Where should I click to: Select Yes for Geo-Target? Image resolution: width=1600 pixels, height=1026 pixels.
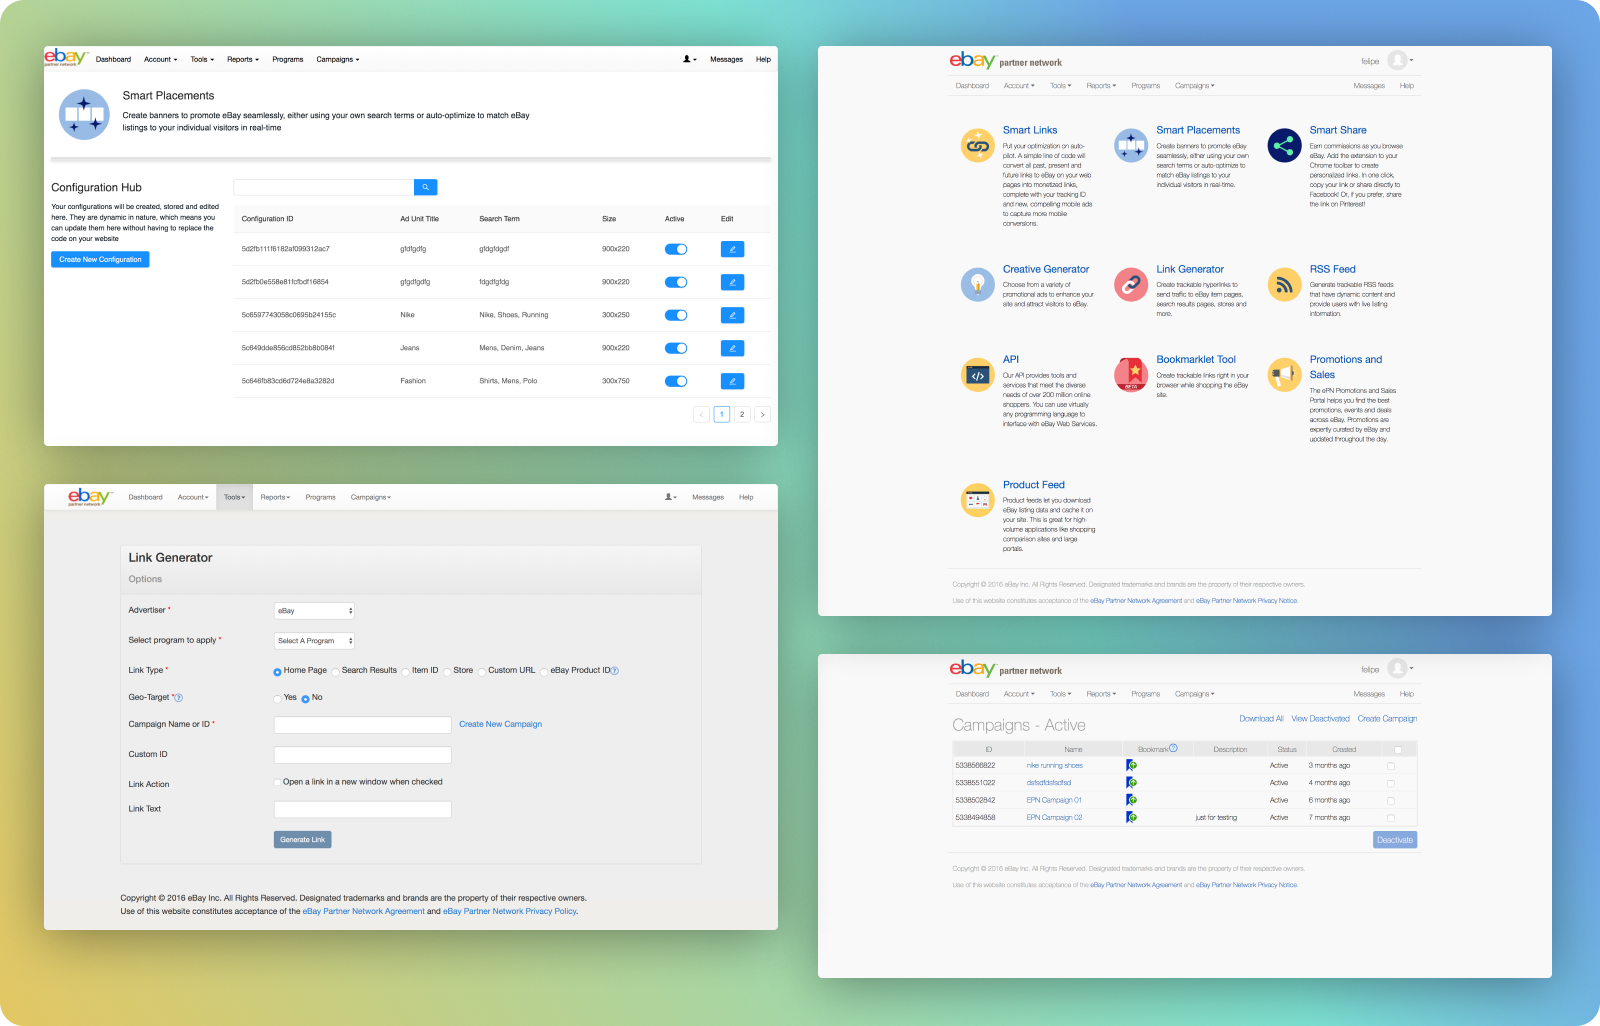click(277, 698)
